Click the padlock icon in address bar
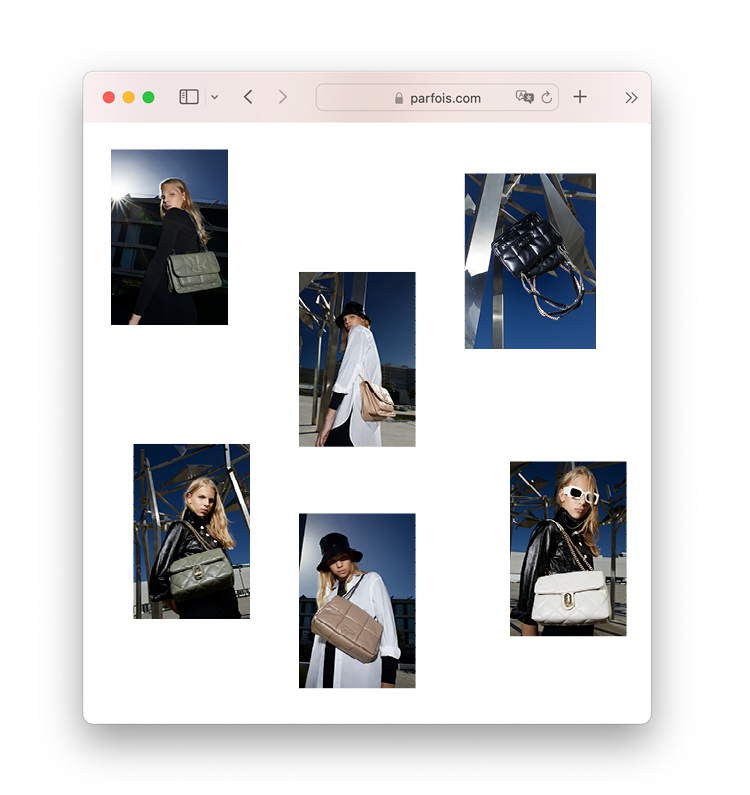This screenshot has width=750, height=795. [399, 98]
